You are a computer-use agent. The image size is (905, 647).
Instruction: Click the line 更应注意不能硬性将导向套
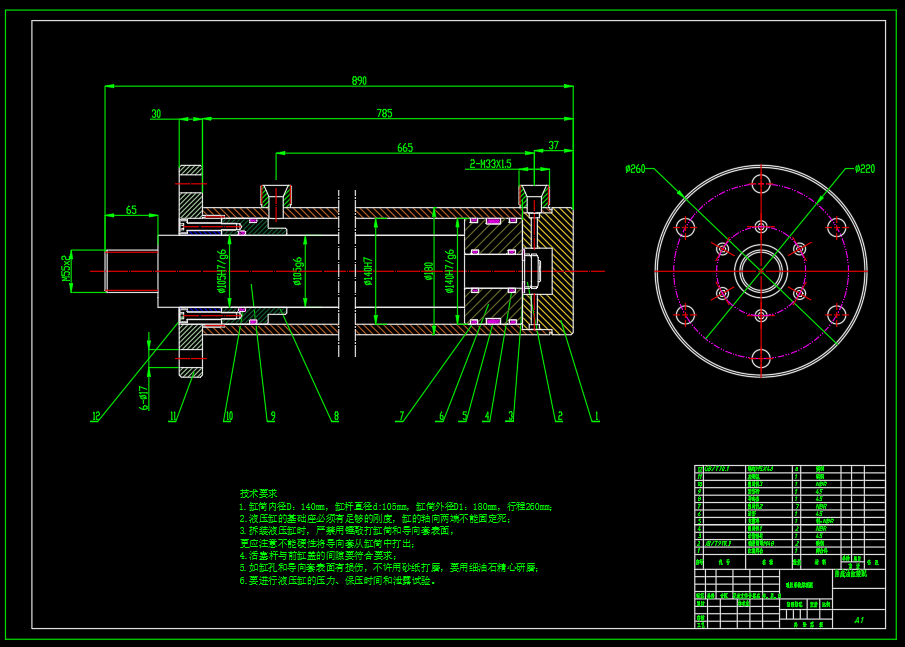(x=327, y=544)
